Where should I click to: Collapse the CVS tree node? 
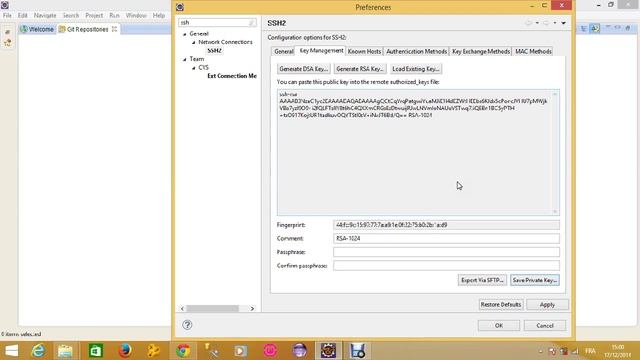(194, 68)
